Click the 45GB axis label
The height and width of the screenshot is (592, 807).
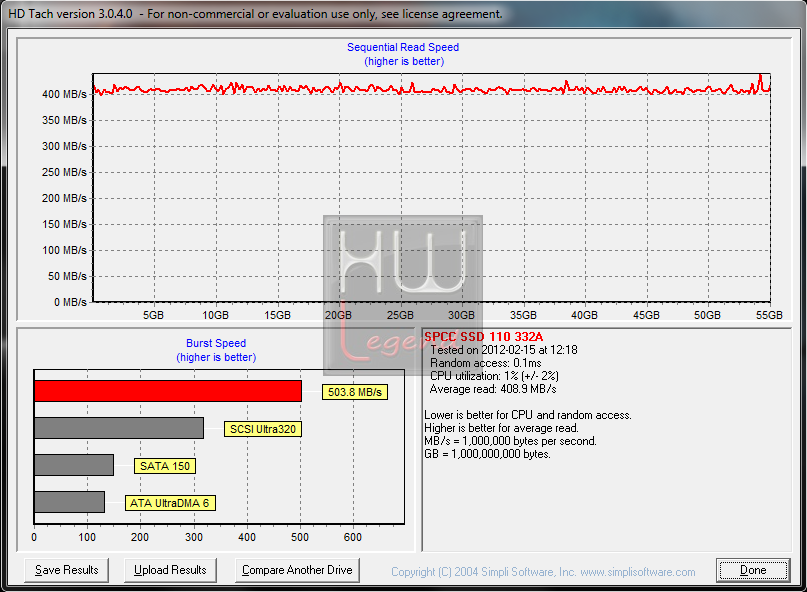(646, 315)
